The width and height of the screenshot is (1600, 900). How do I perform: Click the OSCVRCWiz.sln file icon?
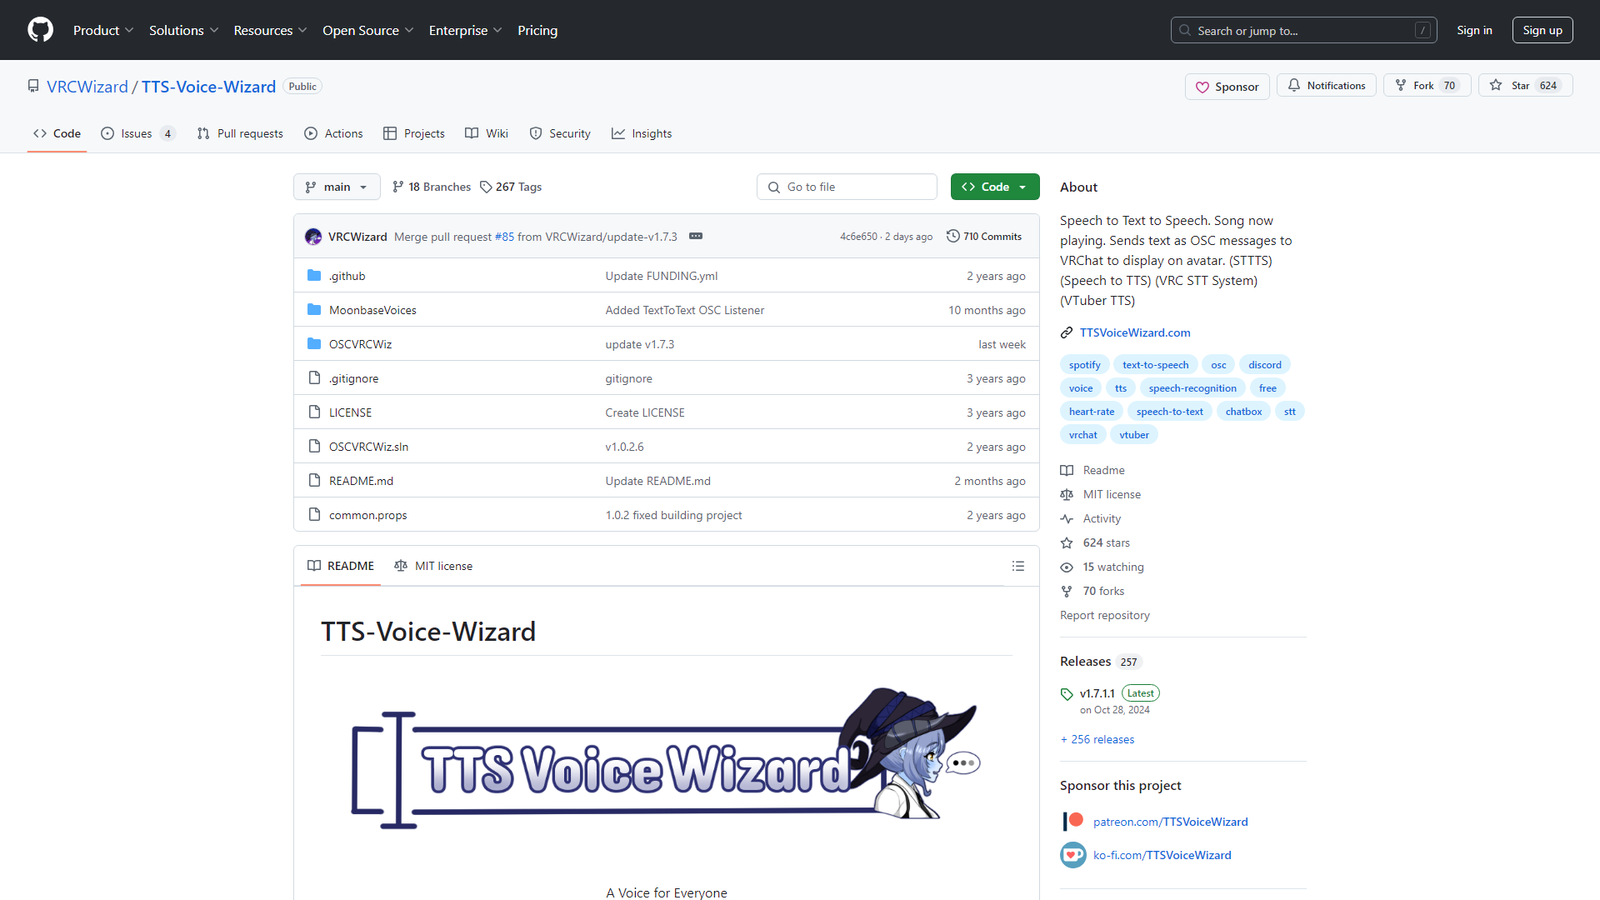click(x=314, y=447)
